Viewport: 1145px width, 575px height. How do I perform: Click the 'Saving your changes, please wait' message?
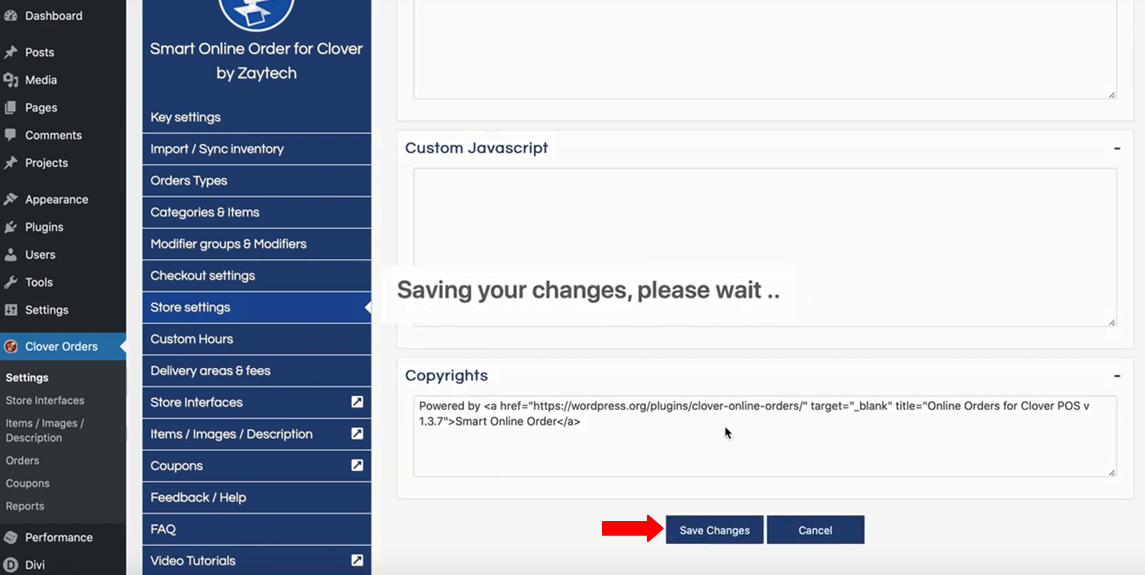coord(588,290)
